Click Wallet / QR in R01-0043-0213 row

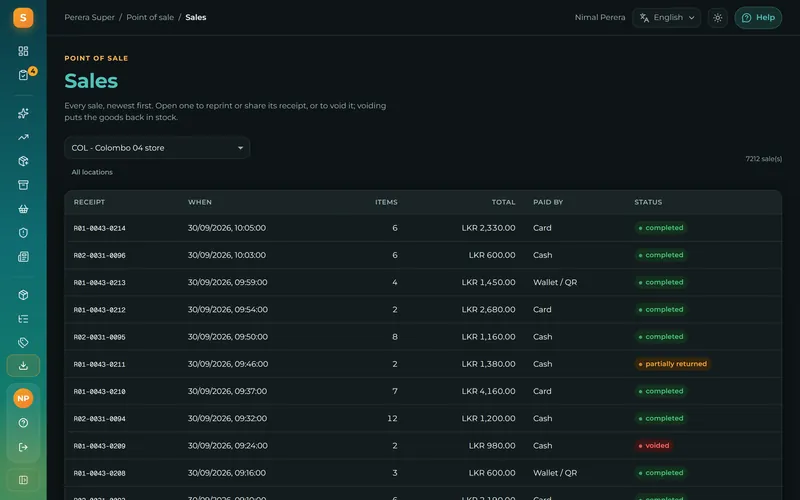(555, 283)
